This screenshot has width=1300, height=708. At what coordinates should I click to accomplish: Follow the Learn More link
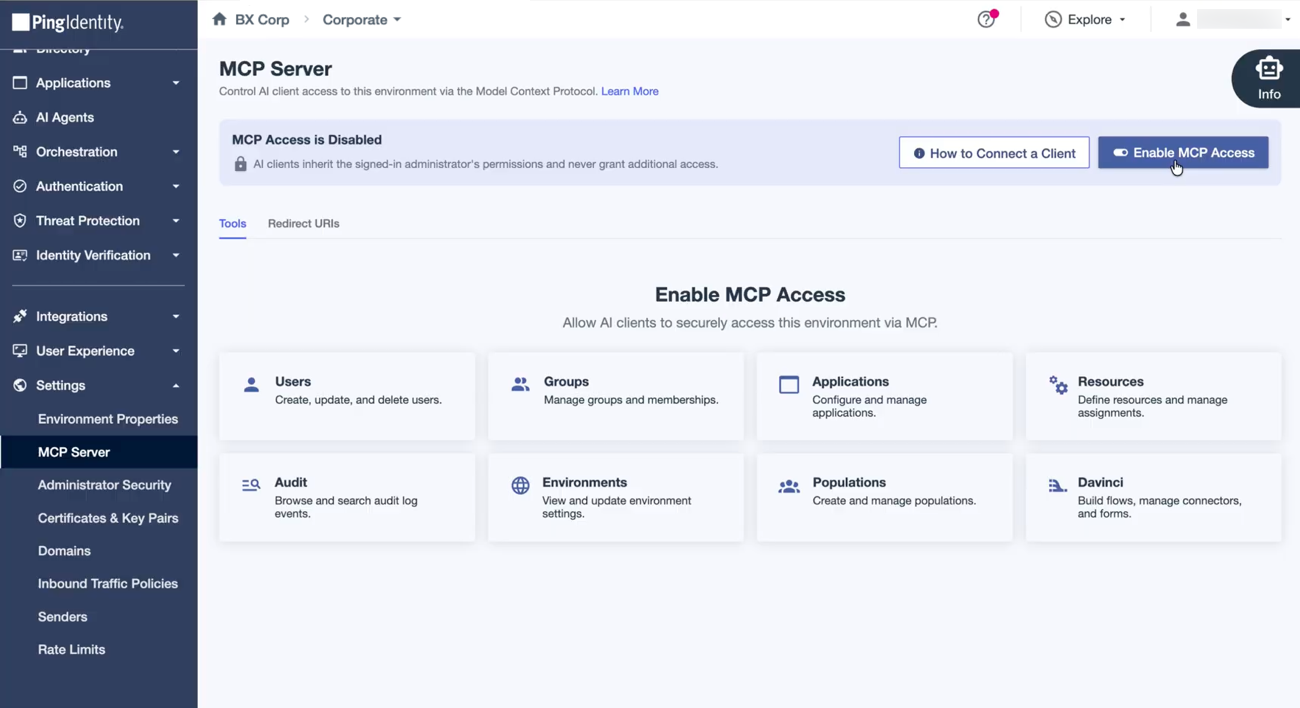tap(630, 91)
